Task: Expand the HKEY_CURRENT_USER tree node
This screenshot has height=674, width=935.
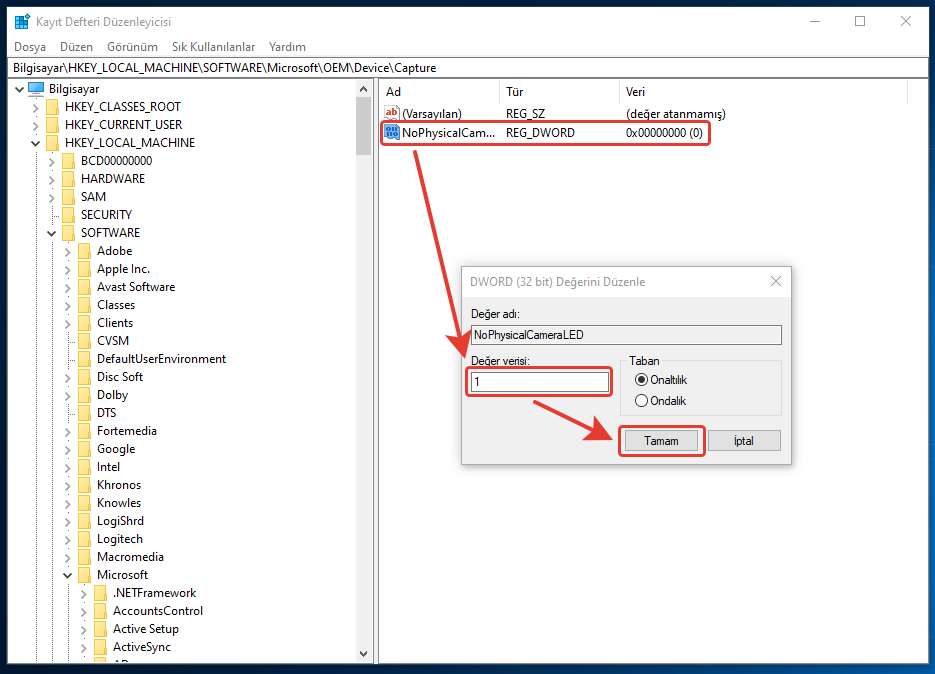Action: tap(36, 125)
